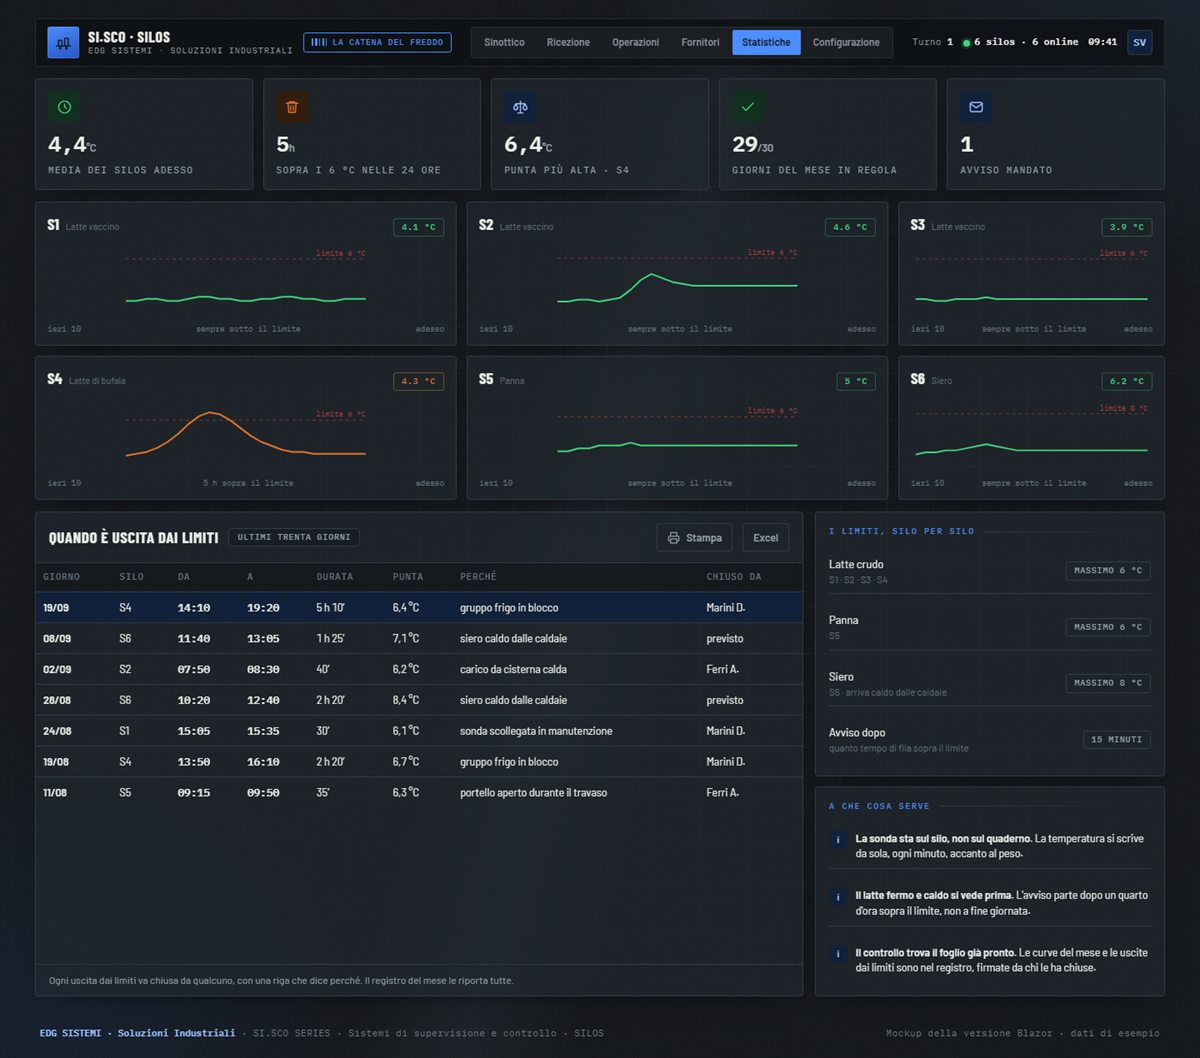Click the SI.SCO Silos logo icon
The image size is (1200, 1058).
[x=63, y=42]
